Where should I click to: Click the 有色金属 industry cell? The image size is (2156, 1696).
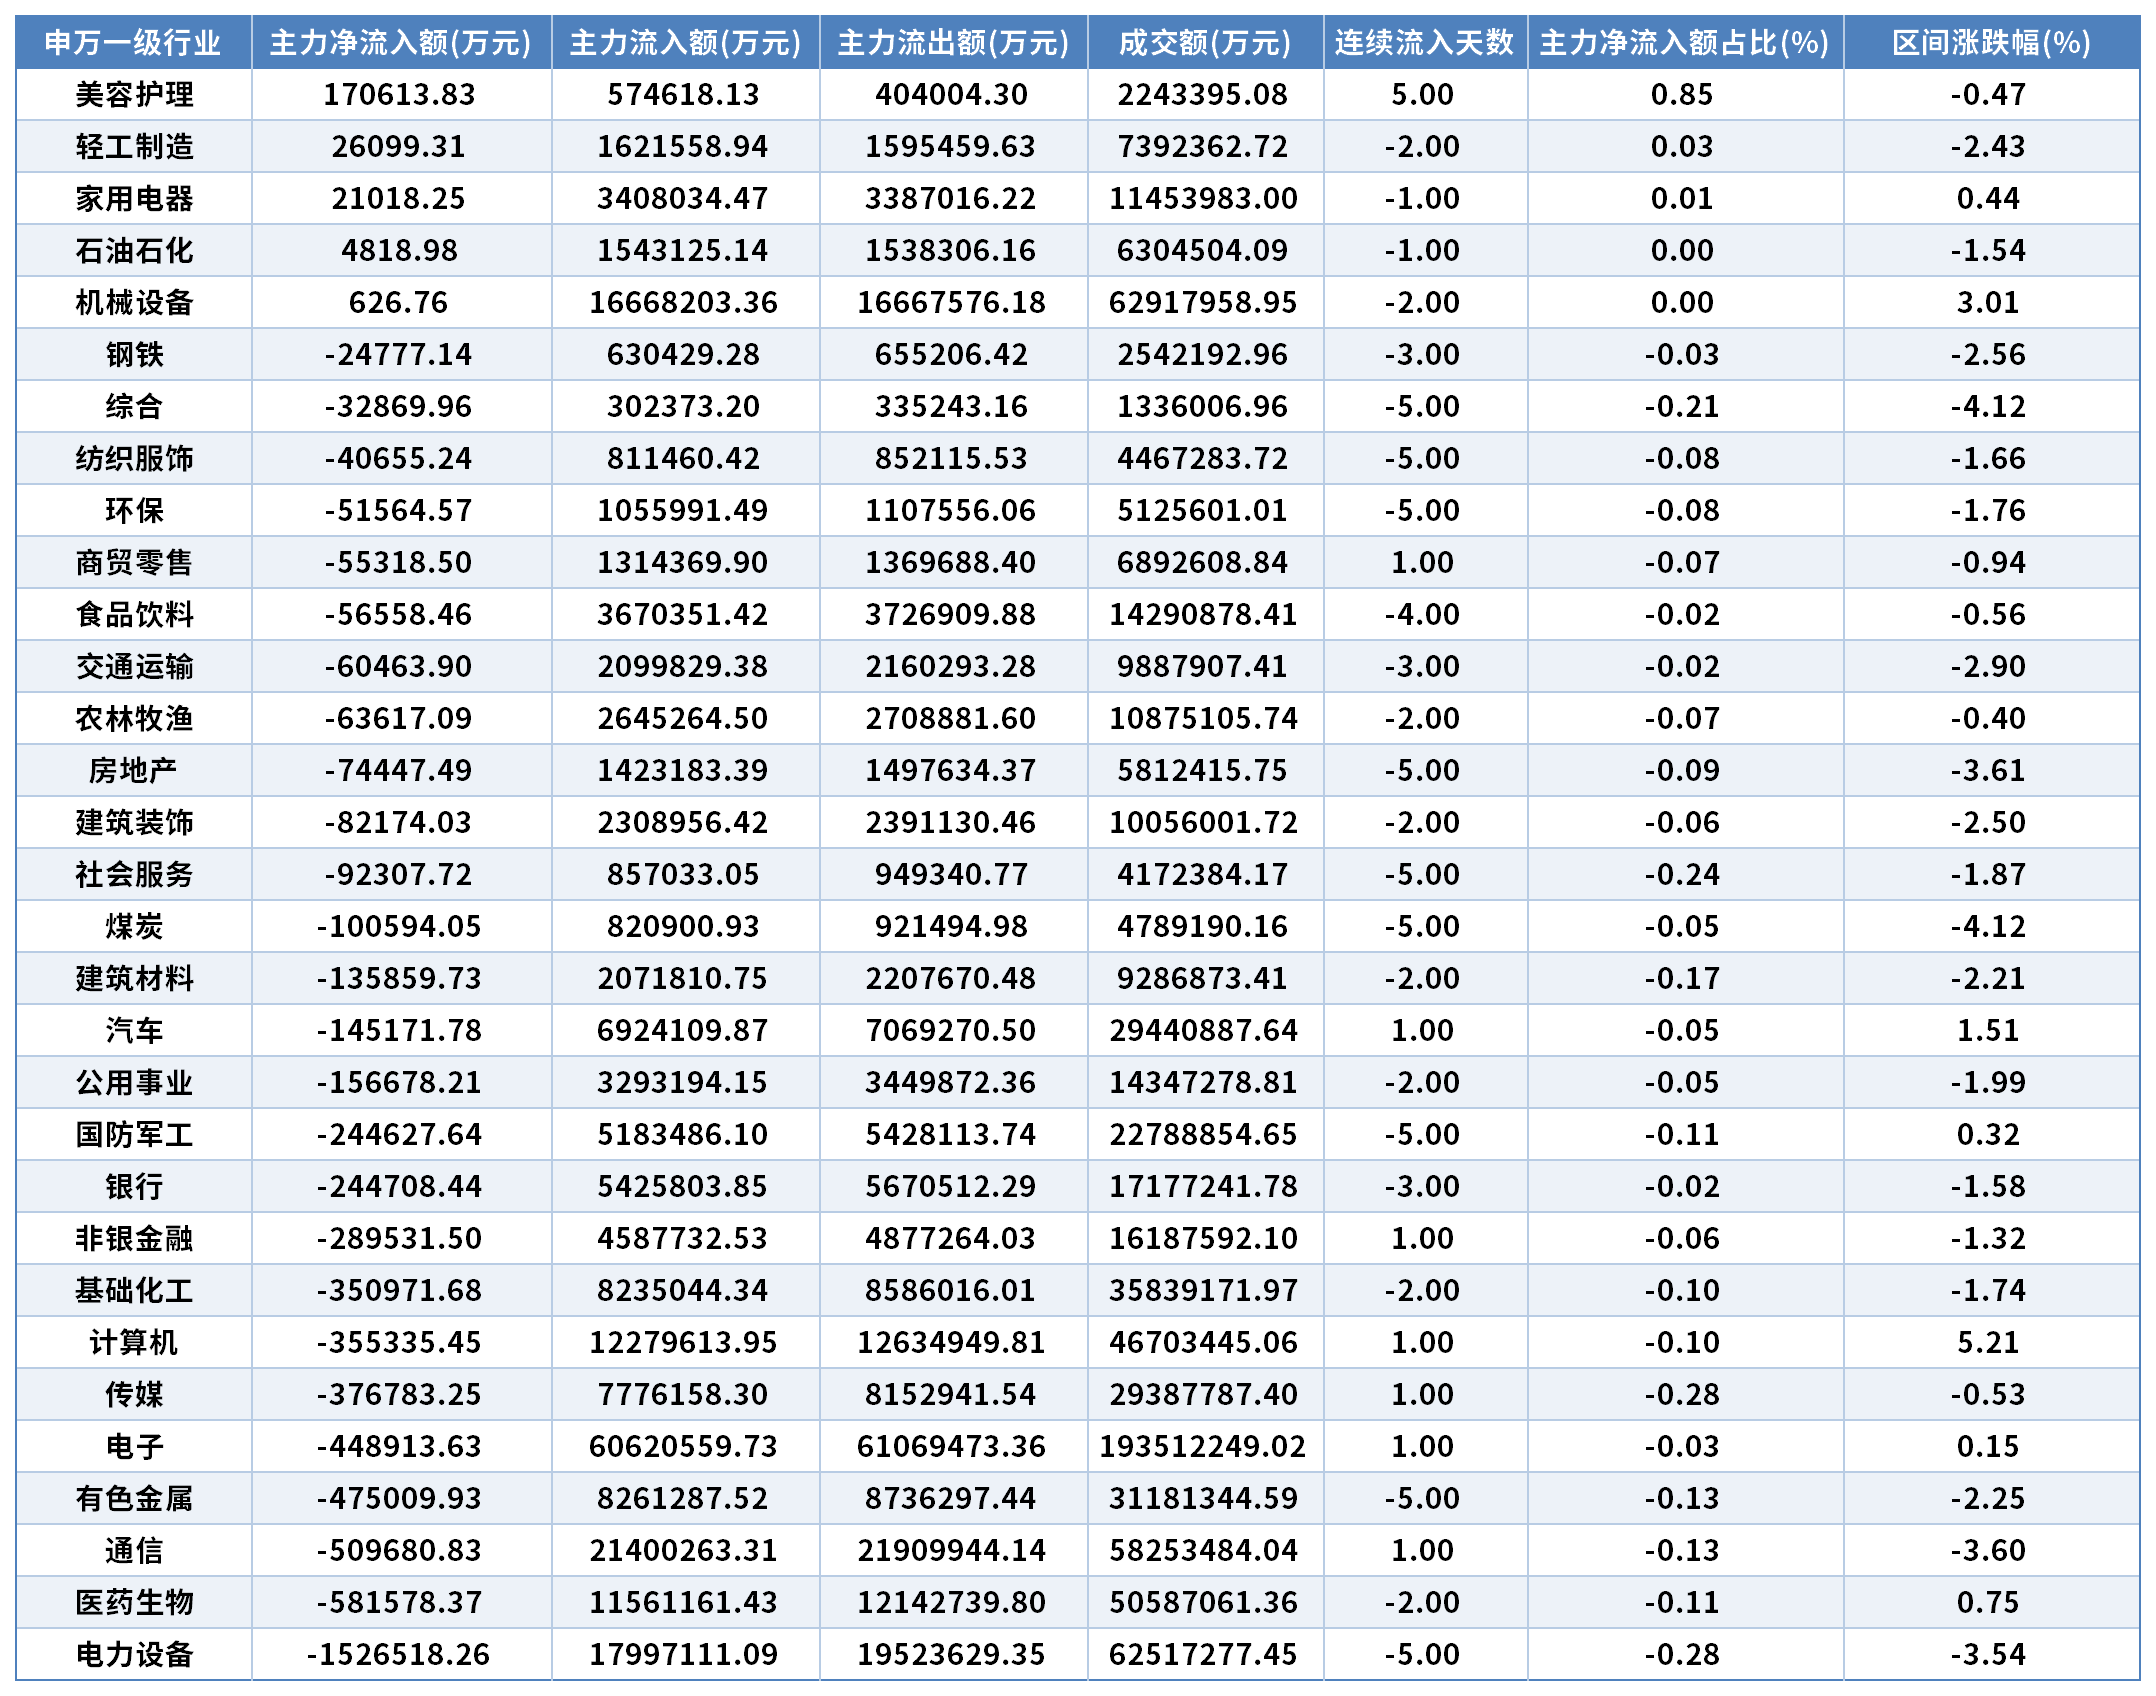click(134, 1499)
